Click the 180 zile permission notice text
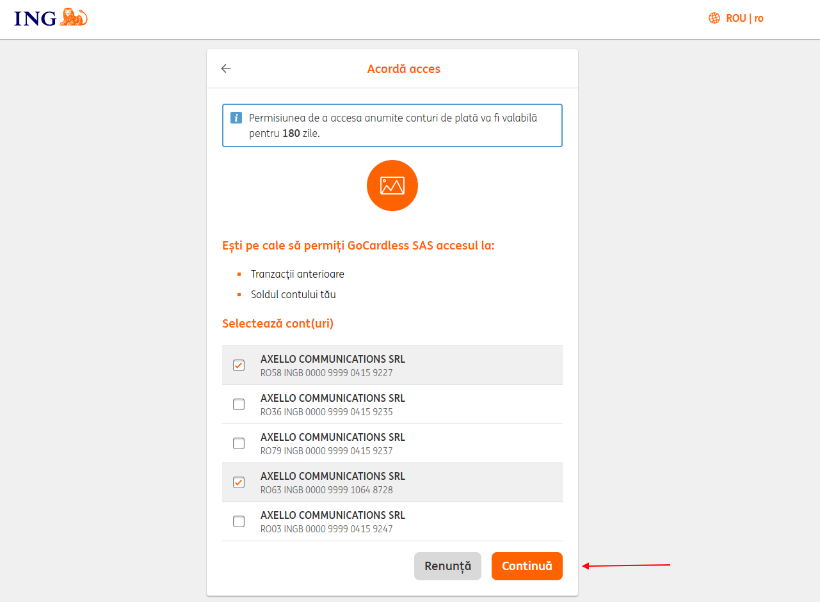The image size is (820, 602). pos(393,126)
